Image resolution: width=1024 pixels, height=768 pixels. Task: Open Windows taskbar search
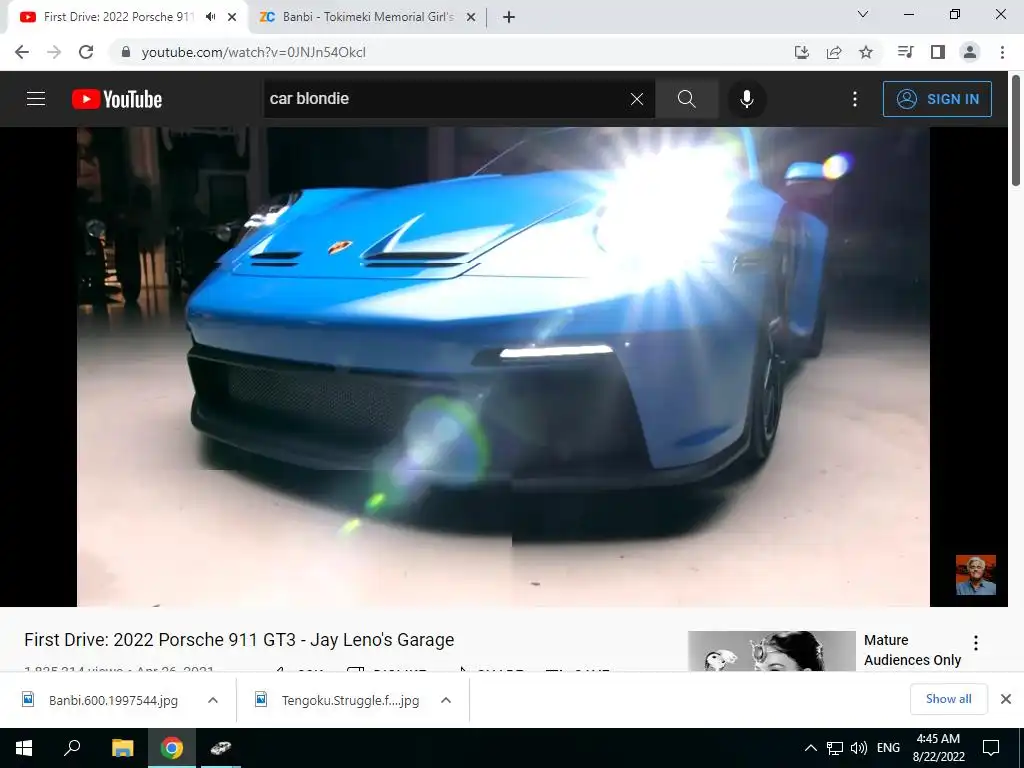coord(72,748)
